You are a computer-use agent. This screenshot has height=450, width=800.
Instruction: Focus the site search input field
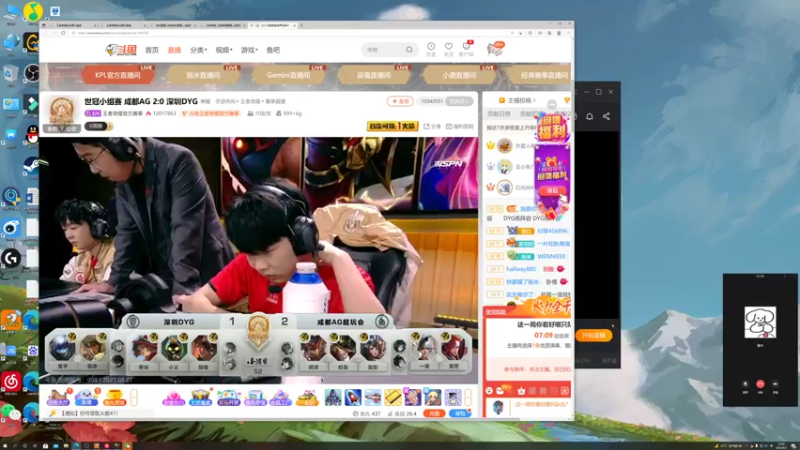[x=384, y=49]
